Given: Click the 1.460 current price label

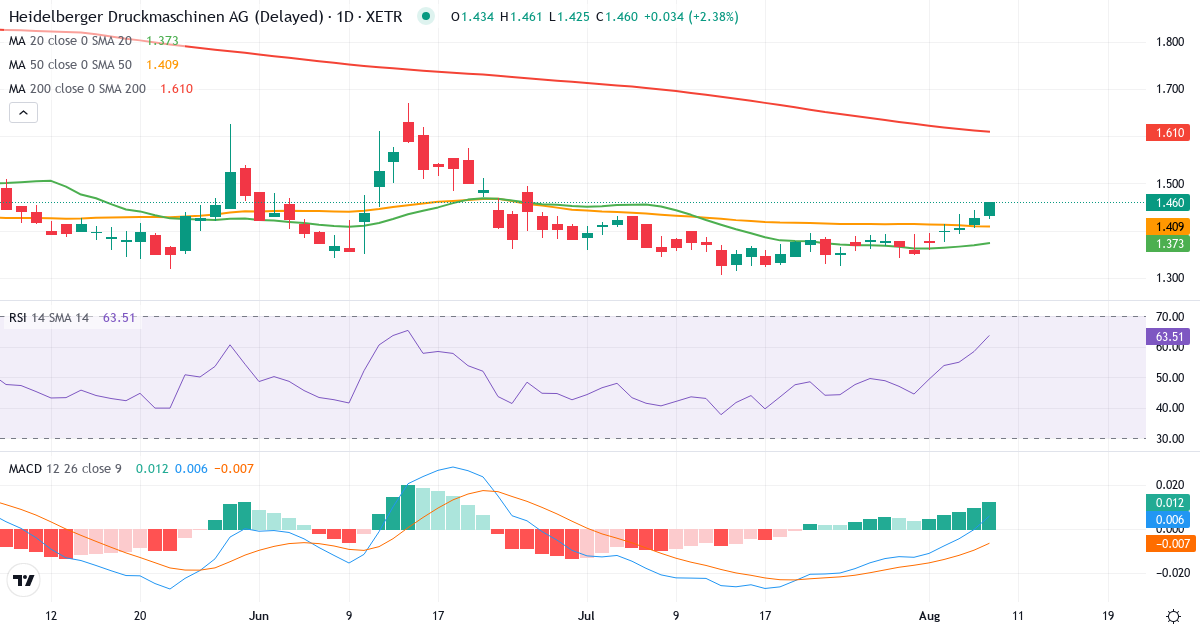Looking at the screenshot, I should [x=1169, y=203].
